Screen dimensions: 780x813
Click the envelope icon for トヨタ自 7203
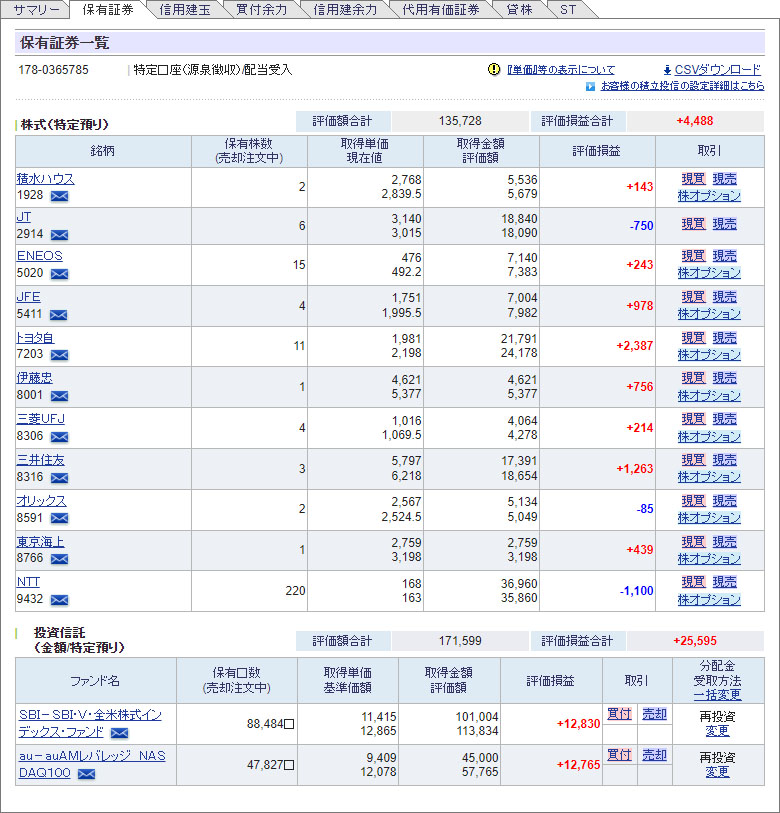point(59,355)
